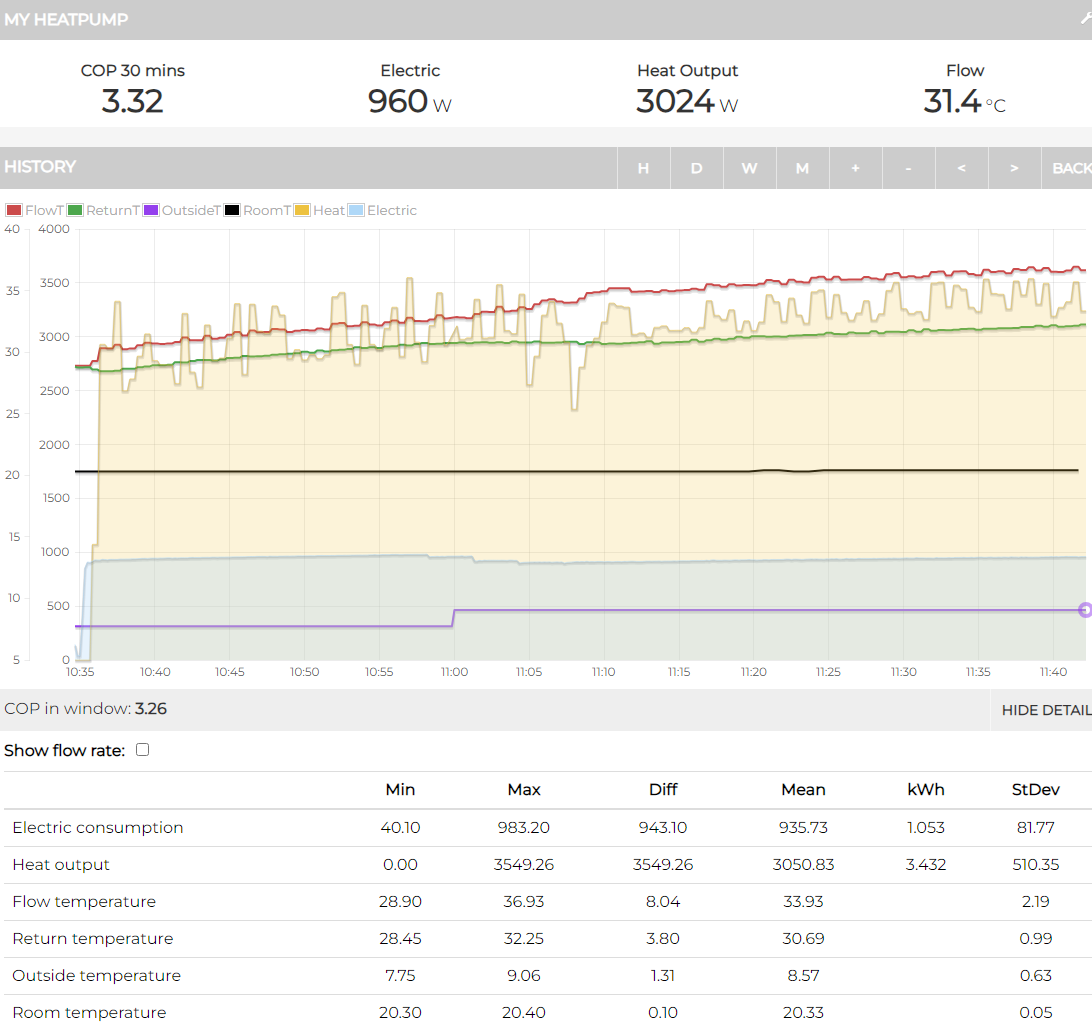
Task: Select the hourly history view H
Action: [643, 168]
